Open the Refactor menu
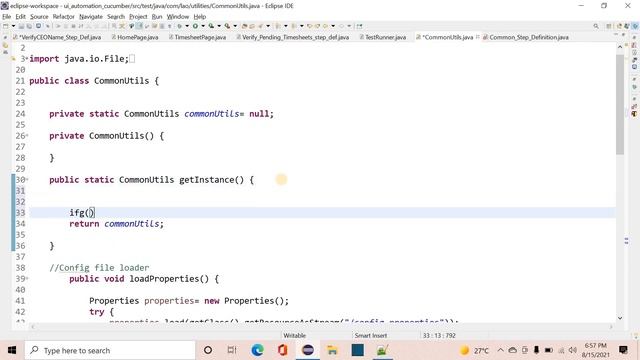Image resolution: width=640 pixels, height=360 pixels. pyautogui.click(x=64, y=17)
